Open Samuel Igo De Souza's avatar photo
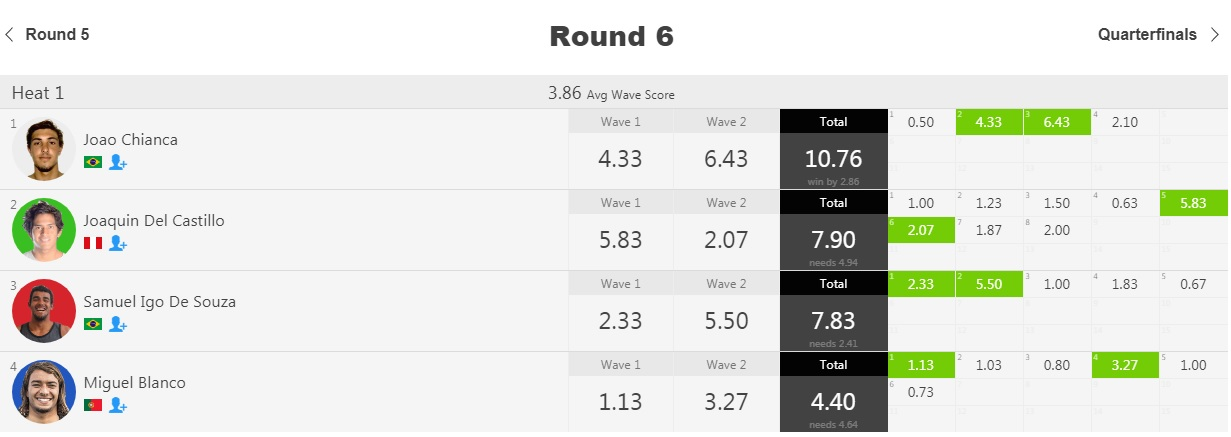This screenshot has height=437, width=1231. [x=44, y=311]
